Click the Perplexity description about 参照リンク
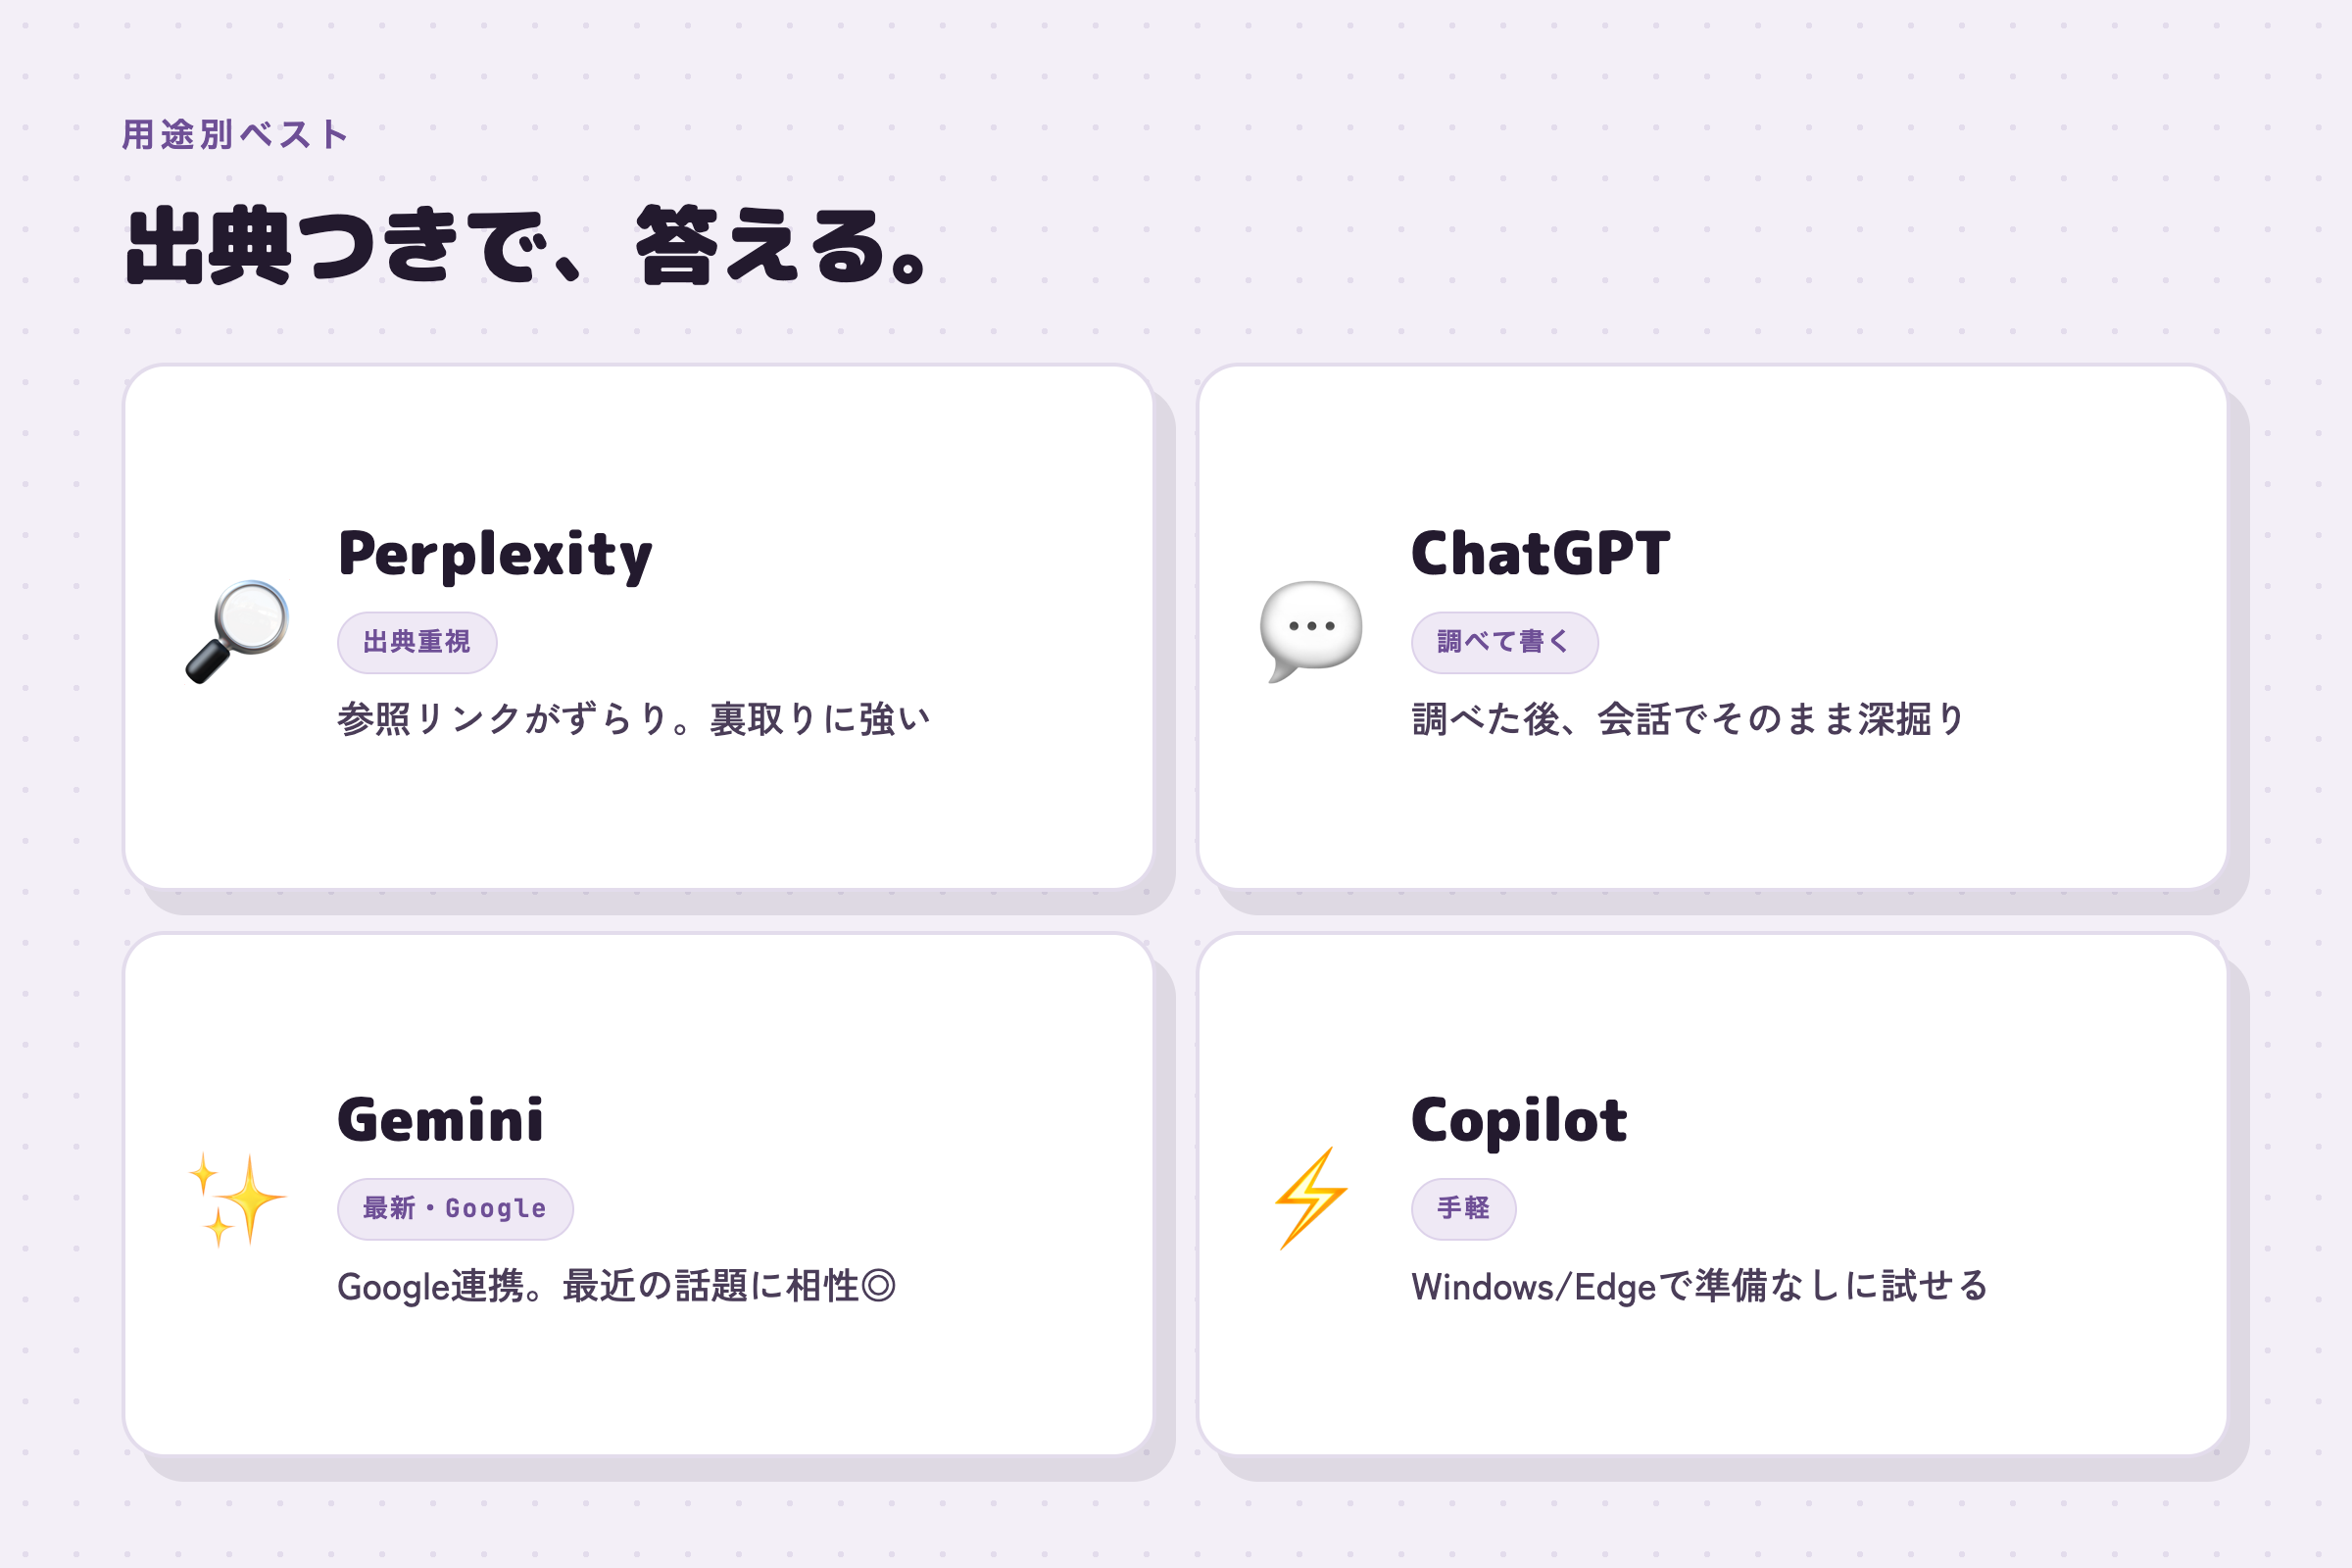The height and width of the screenshot is (1568, 2352). pyautogui.click(x=634, y=719)
